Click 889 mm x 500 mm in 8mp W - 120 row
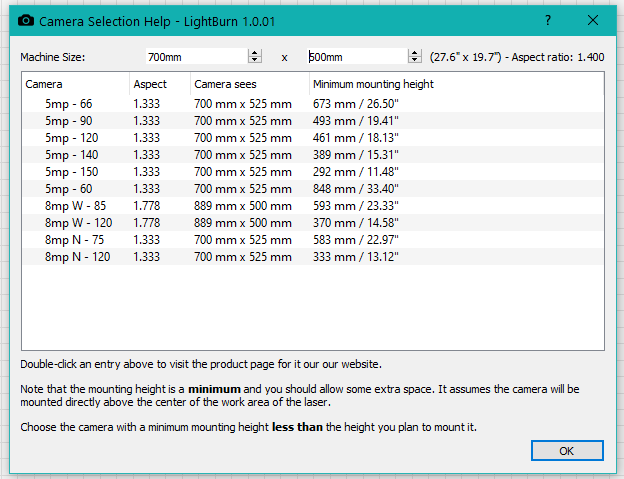This screenshot has height=479, width=624. pyautogui.click(x=243, y=223)
